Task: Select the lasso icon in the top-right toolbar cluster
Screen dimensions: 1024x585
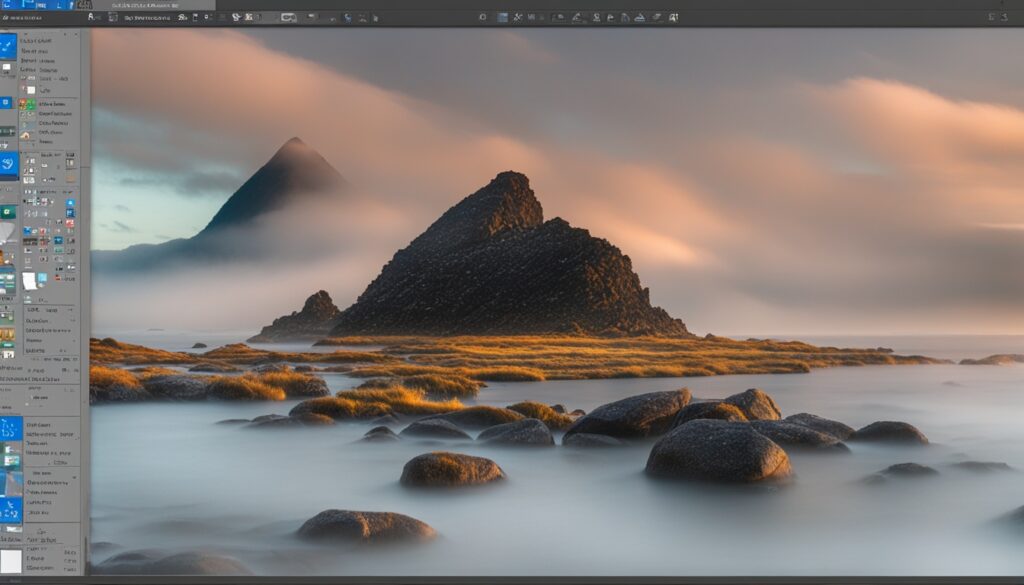Action: tap(519, 17)
